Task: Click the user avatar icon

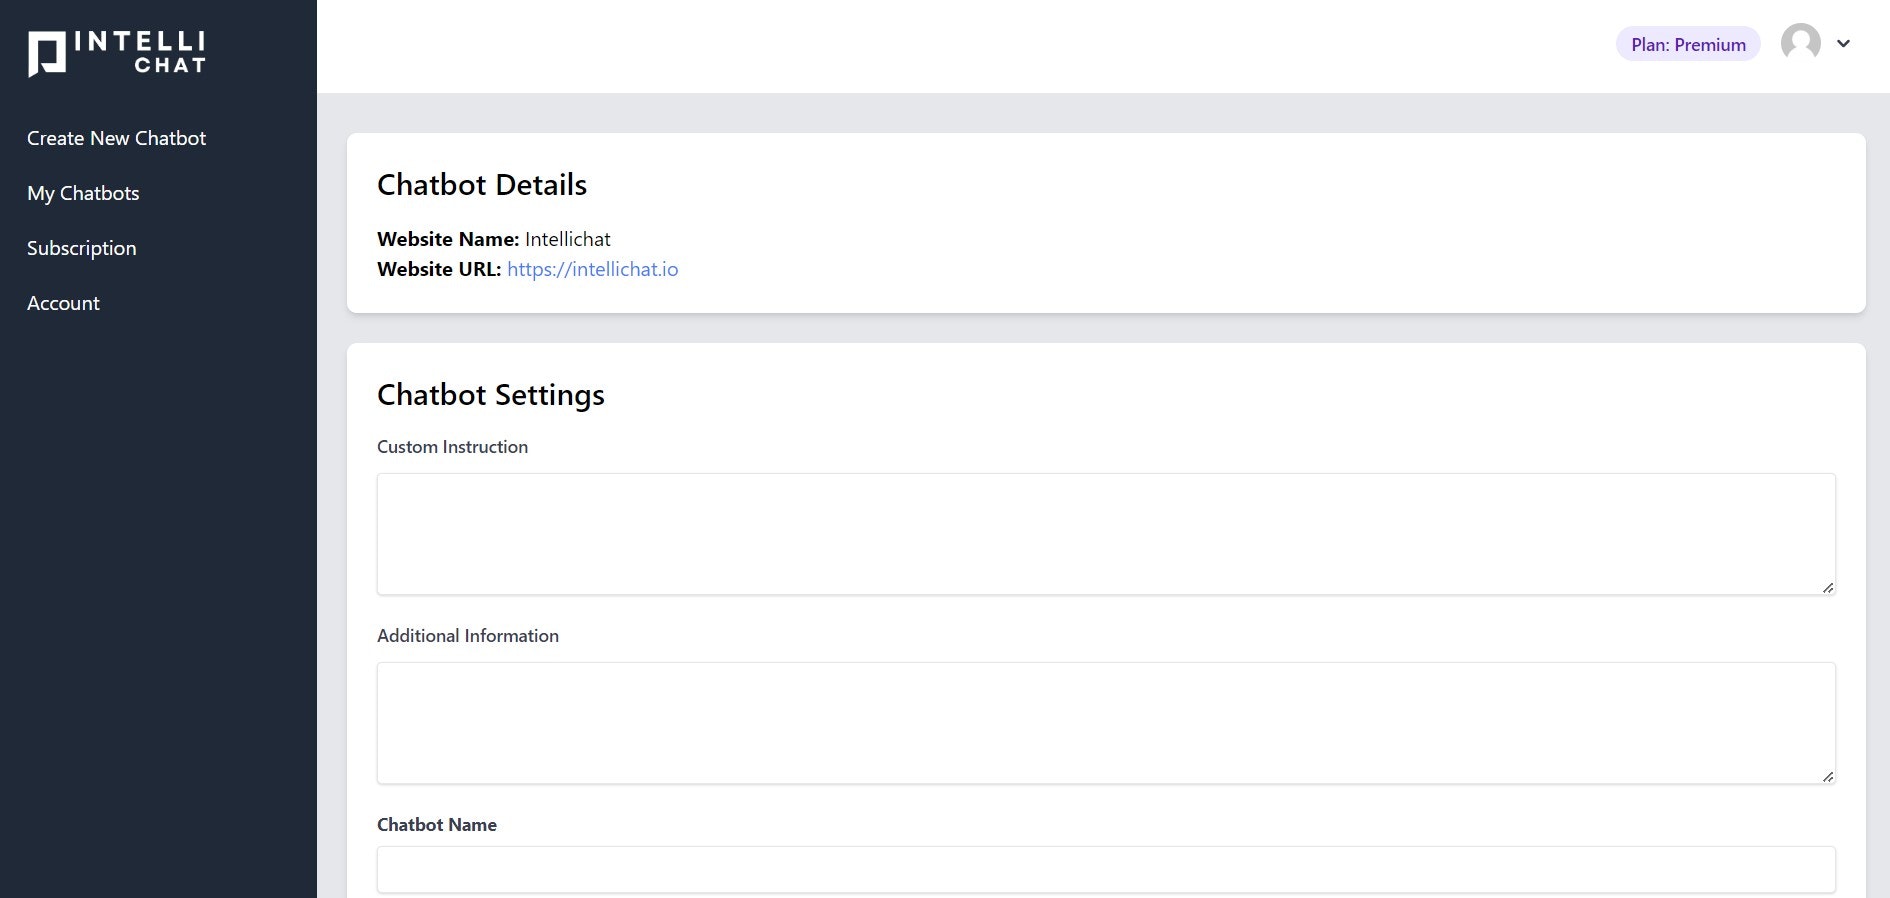Action: coord(1800,43)
